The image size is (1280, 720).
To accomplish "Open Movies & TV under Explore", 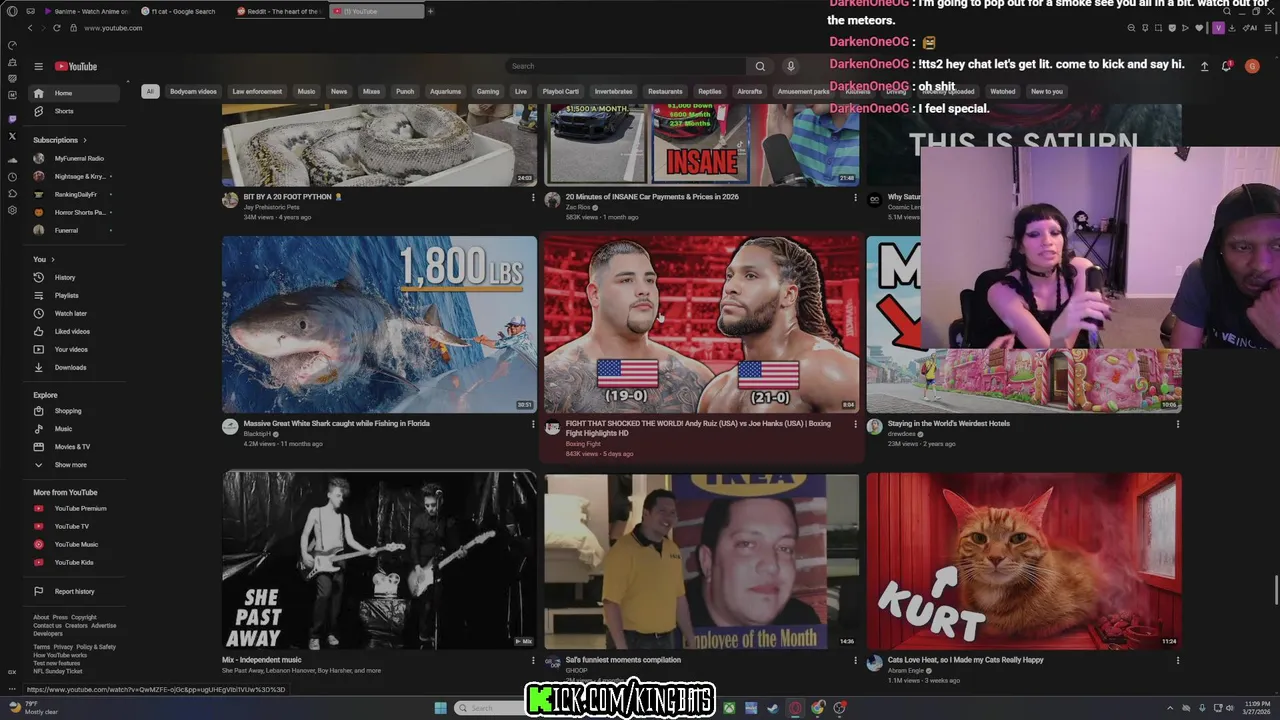I will tap(72, 447).
